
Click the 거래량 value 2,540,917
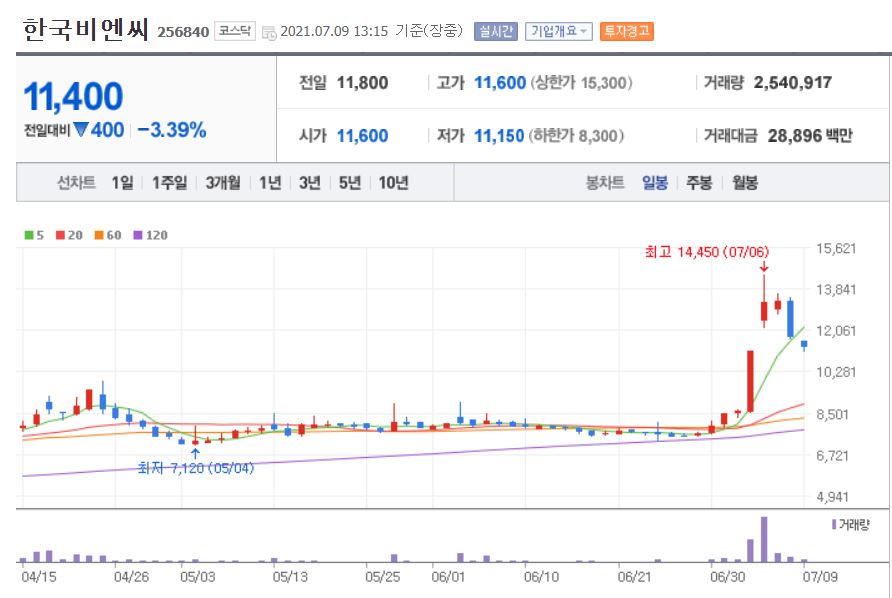pos(792,83)
